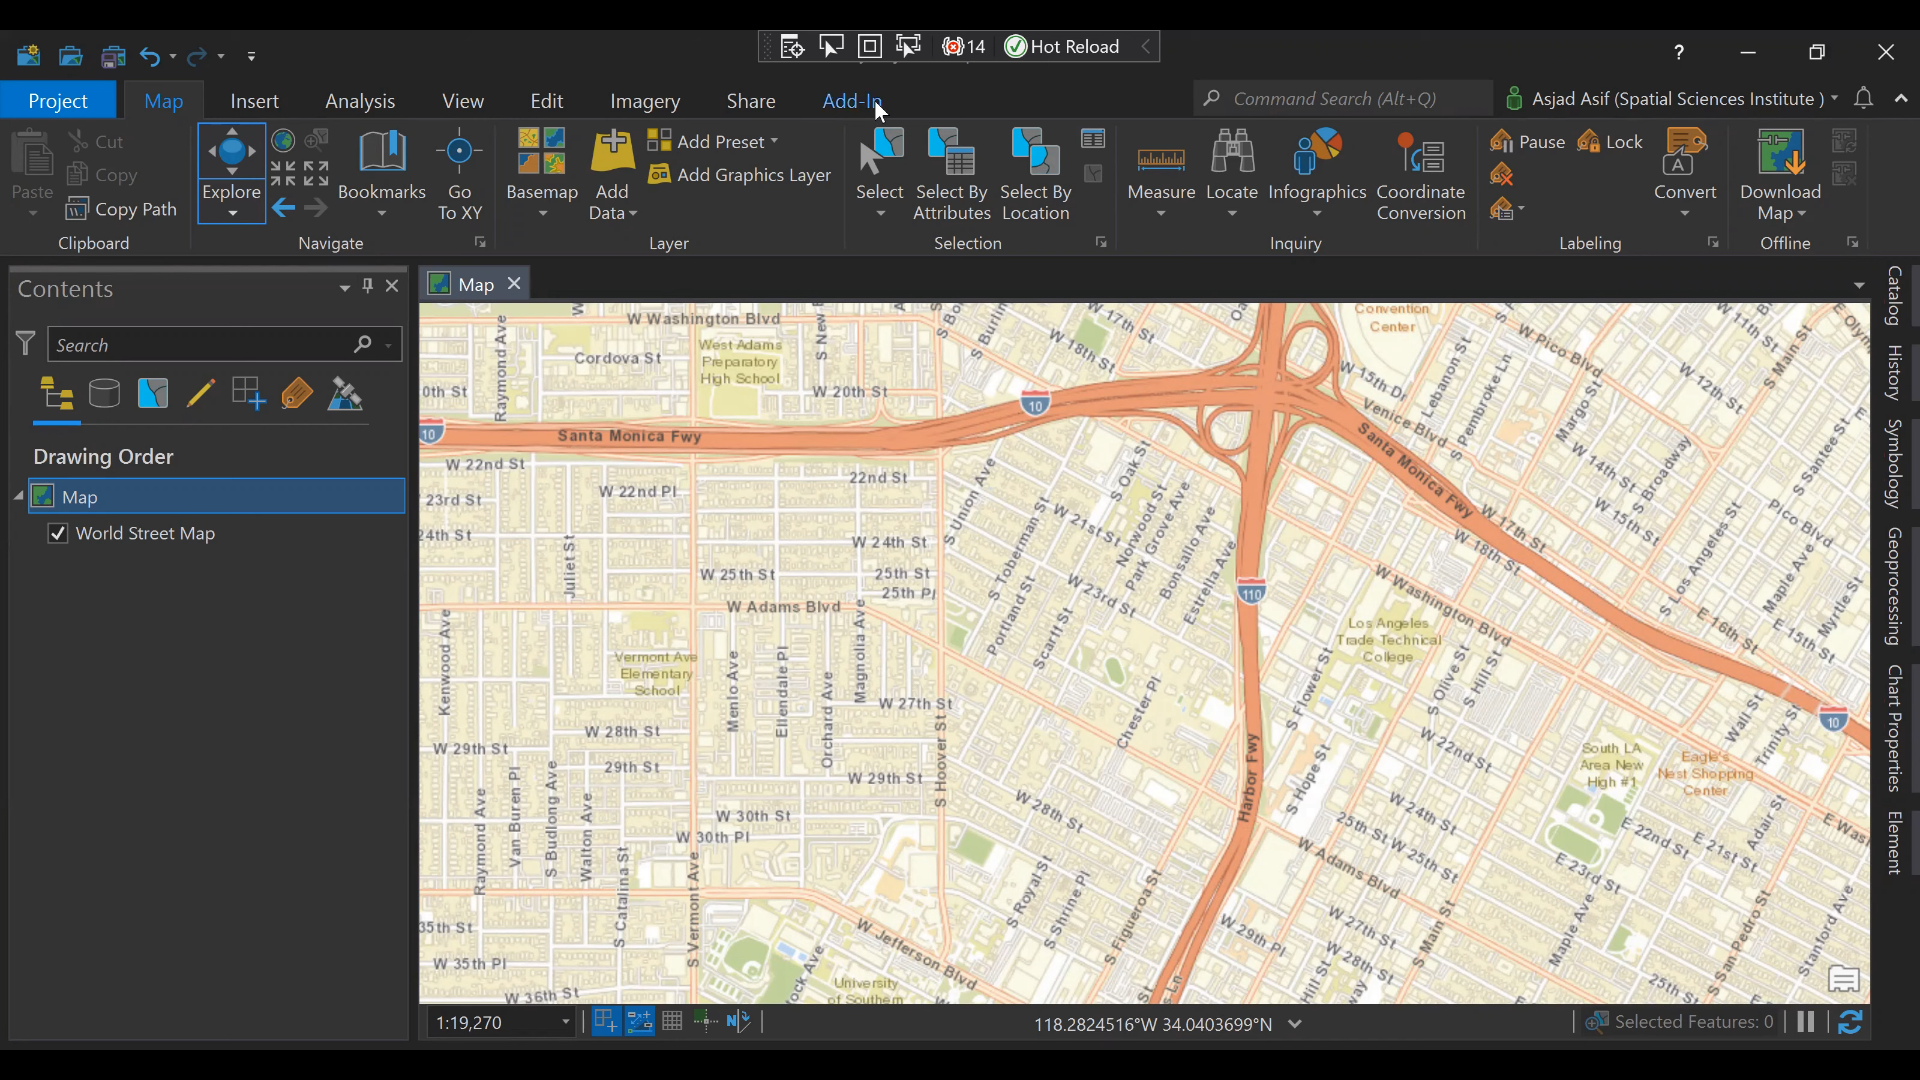Click the Add Graphics Layer button
The height and width of the screenshot is (1080, 1920).
[740, 174]
